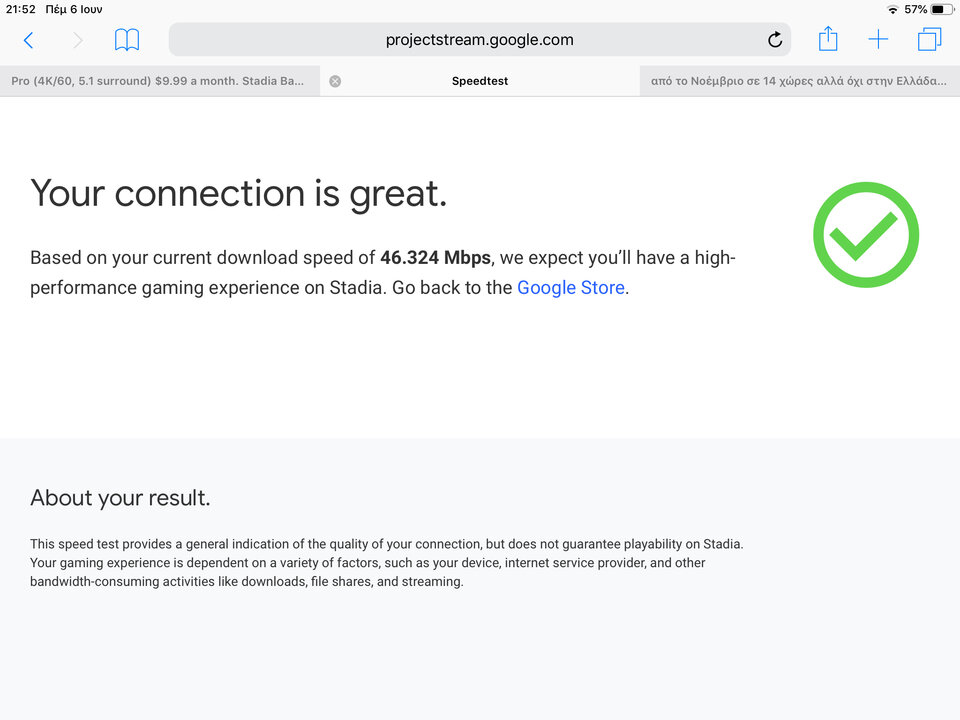The width and height of the screenshot is (960, 720).
Task: Check the Wi-Fi status icon
Action: point(893,9)
